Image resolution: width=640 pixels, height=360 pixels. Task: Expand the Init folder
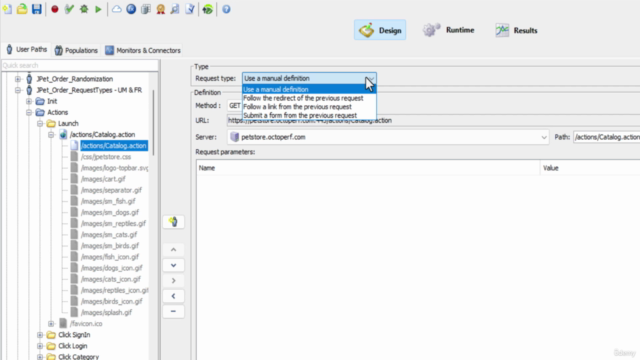point(29,101)
